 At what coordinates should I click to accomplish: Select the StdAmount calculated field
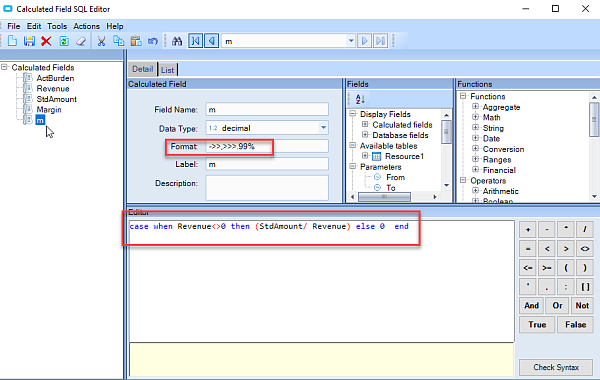pyautogui.click(x=56, y=99)
